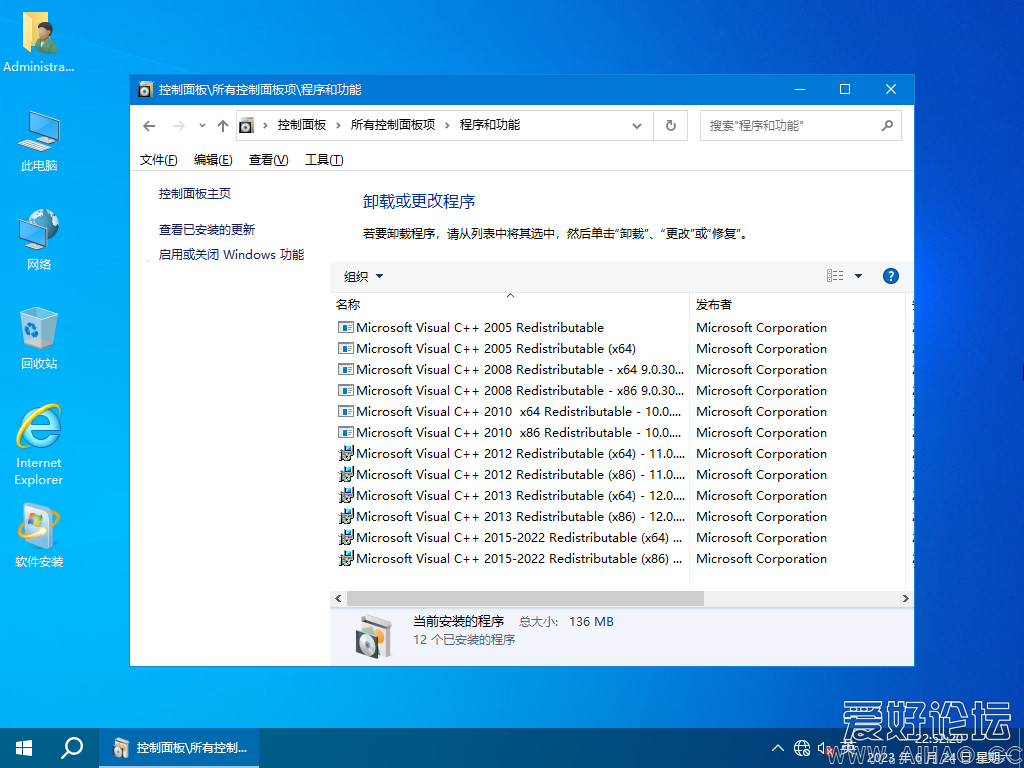Viewport: 1024px width, 768px height.
Task: Open the 工具(T) menu
Action: (x=324, y=160)
